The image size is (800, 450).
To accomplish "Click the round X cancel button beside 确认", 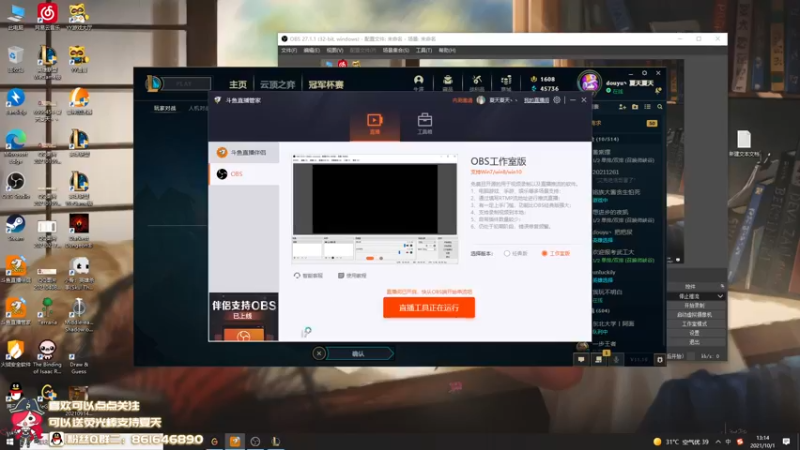I will 319,354.
